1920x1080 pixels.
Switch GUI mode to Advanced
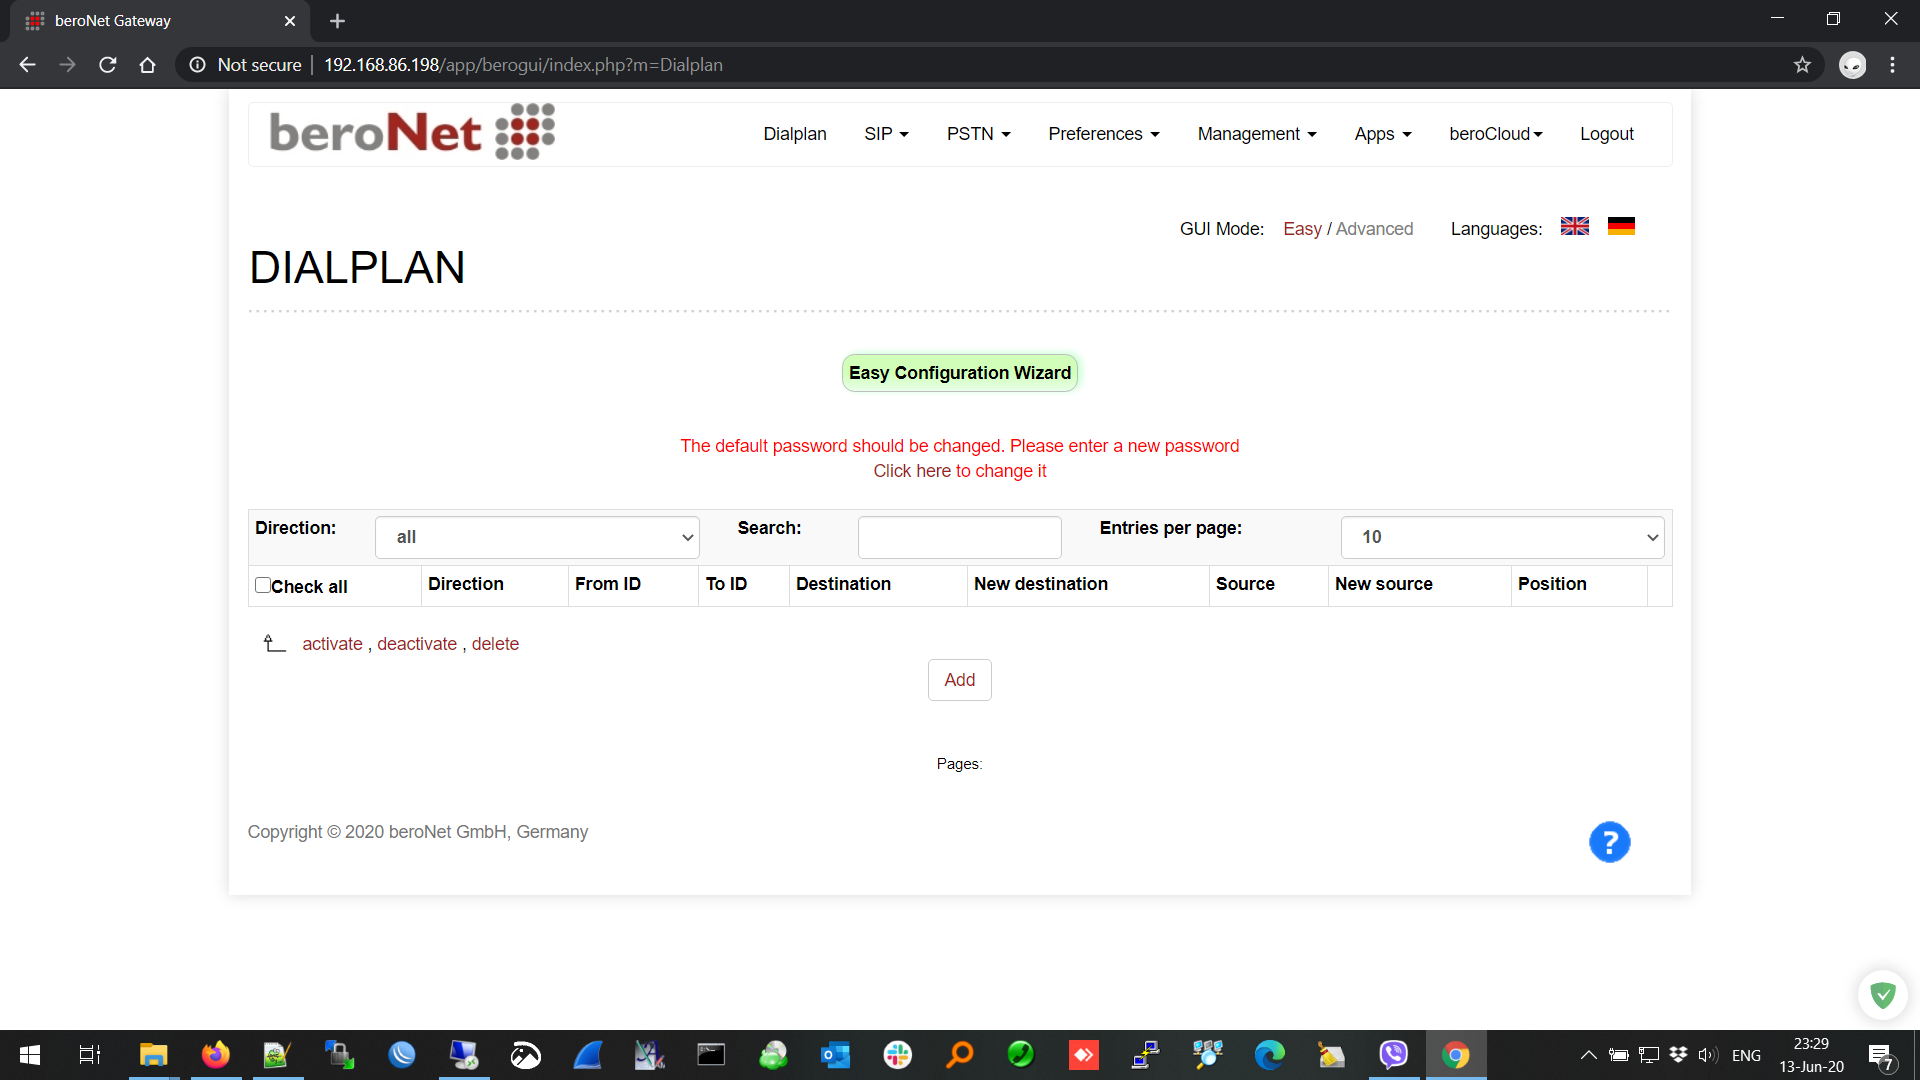click(1374, 229)
